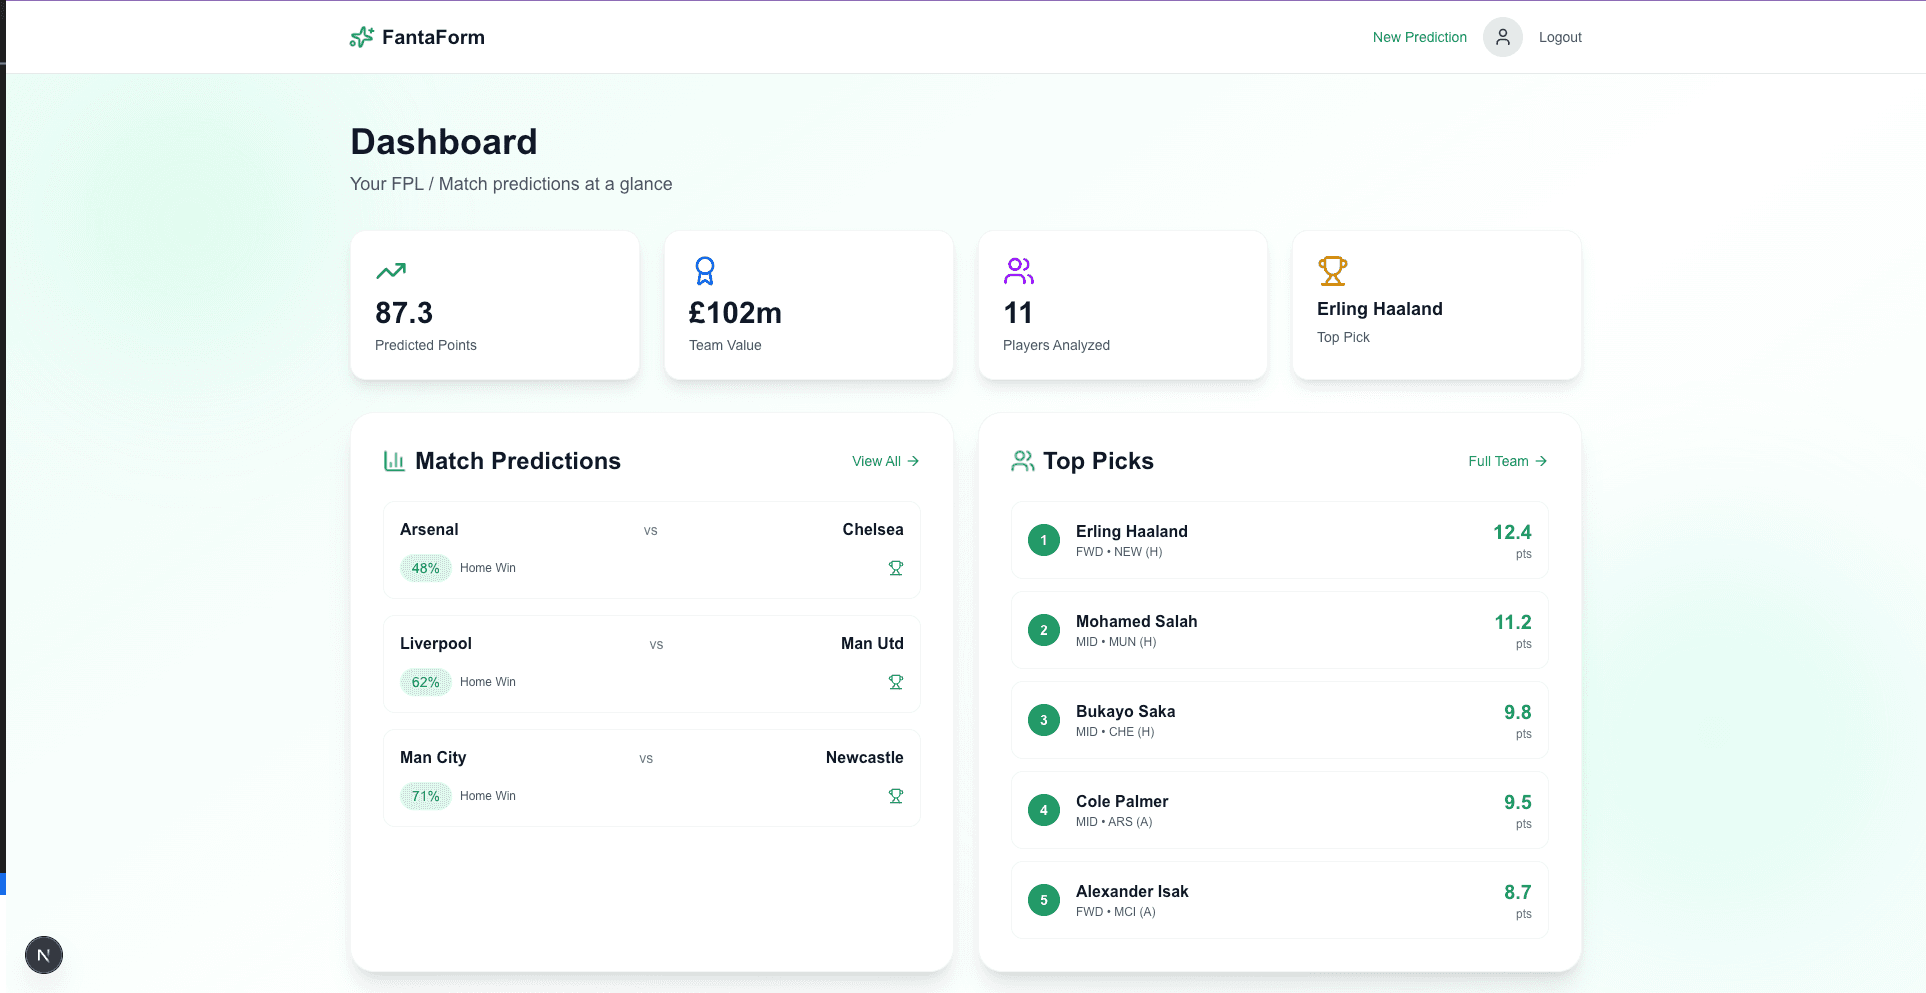Open the Erling Haaland top pick row

click(x=1280, y=540)
